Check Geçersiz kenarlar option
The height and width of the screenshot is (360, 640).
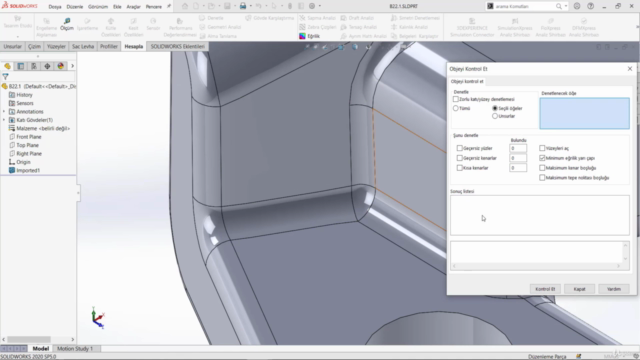(x=460, y=158)
